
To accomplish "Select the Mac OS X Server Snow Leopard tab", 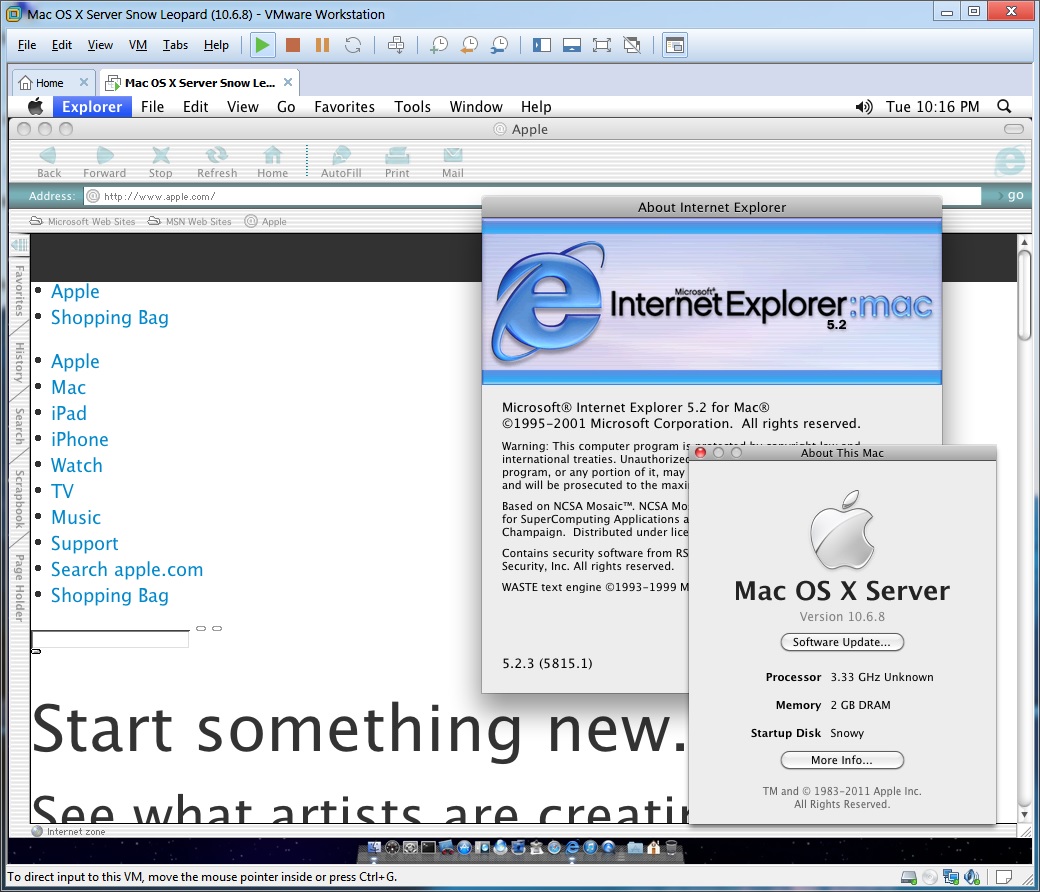I will pyautogui.click(x=199, y=83).
